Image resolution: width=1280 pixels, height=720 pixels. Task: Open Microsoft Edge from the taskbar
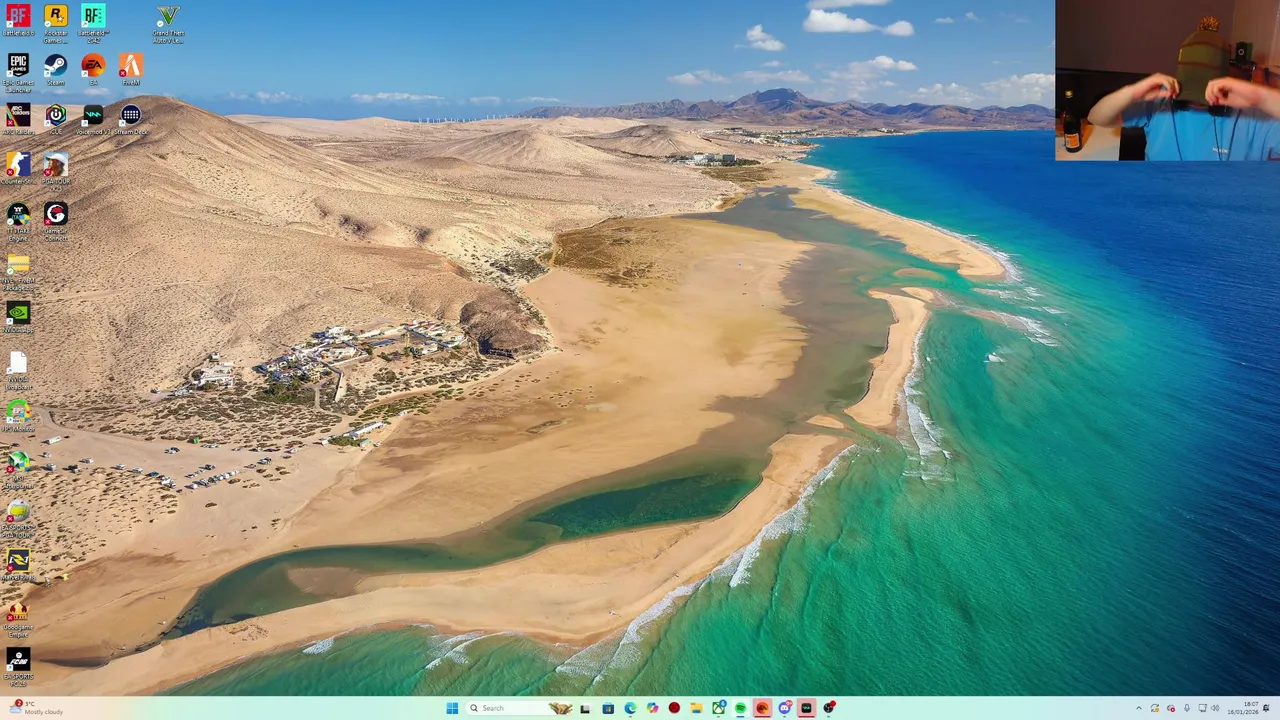click(630, 708)
